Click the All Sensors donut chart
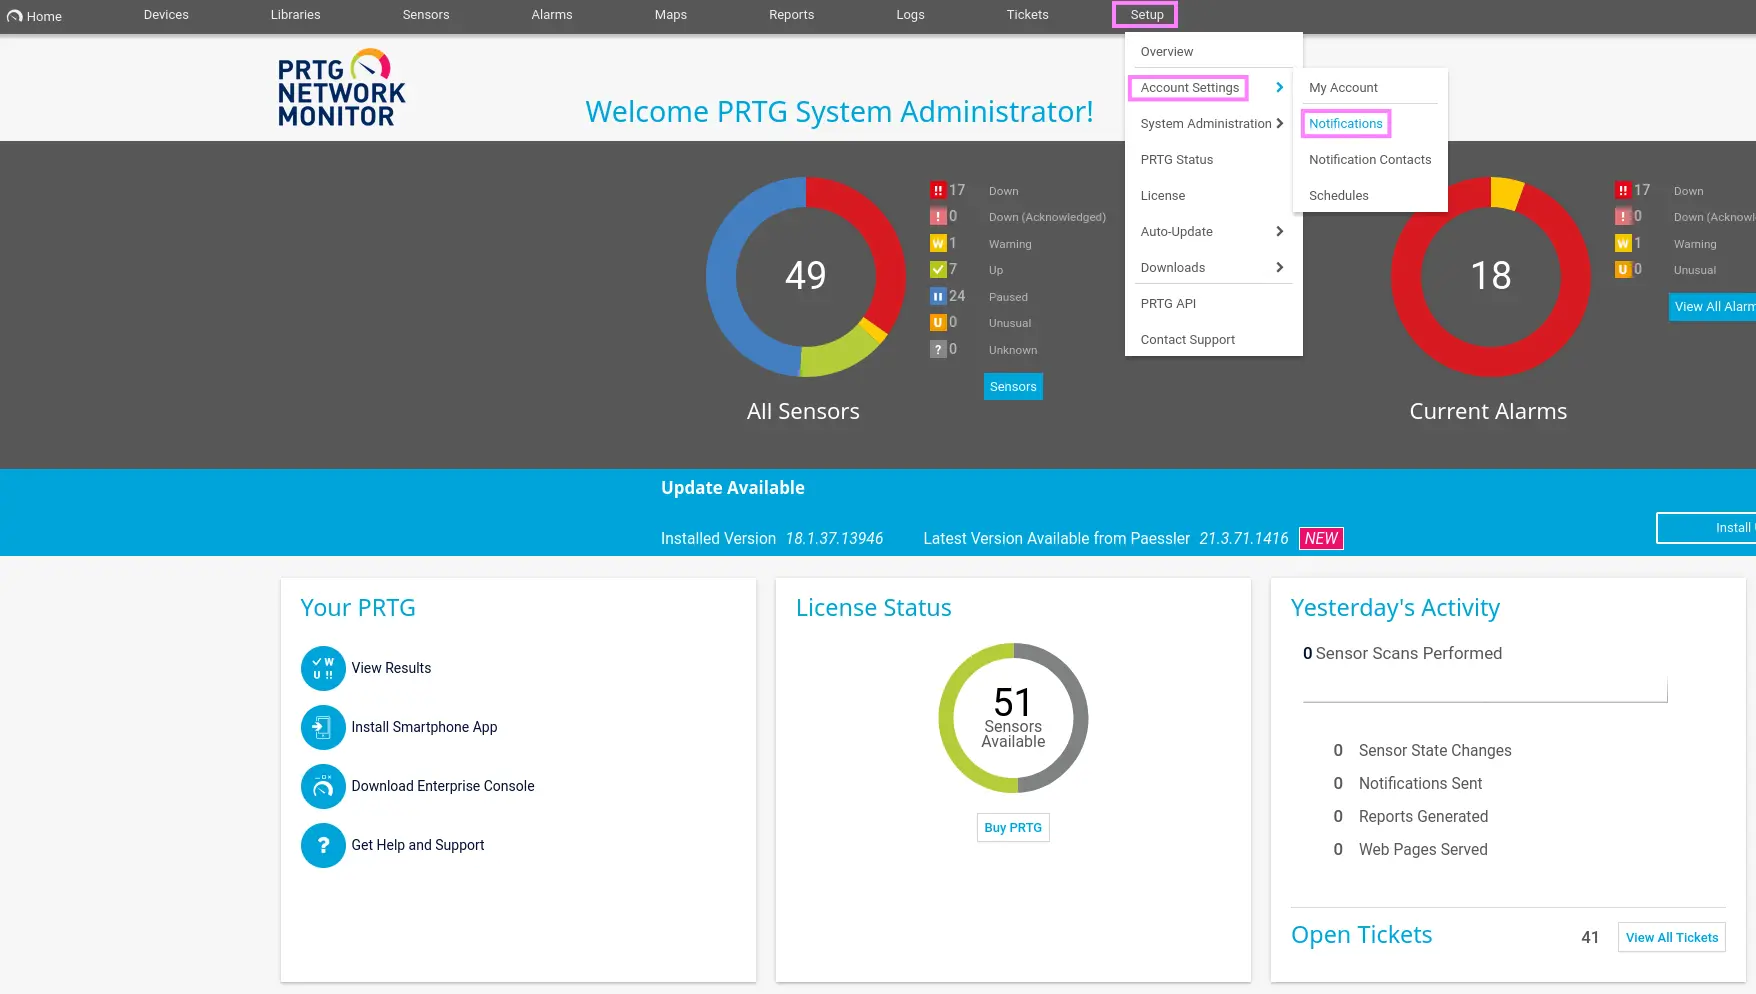The height and width of the screenshot is (994, 1756). [805, 276]
